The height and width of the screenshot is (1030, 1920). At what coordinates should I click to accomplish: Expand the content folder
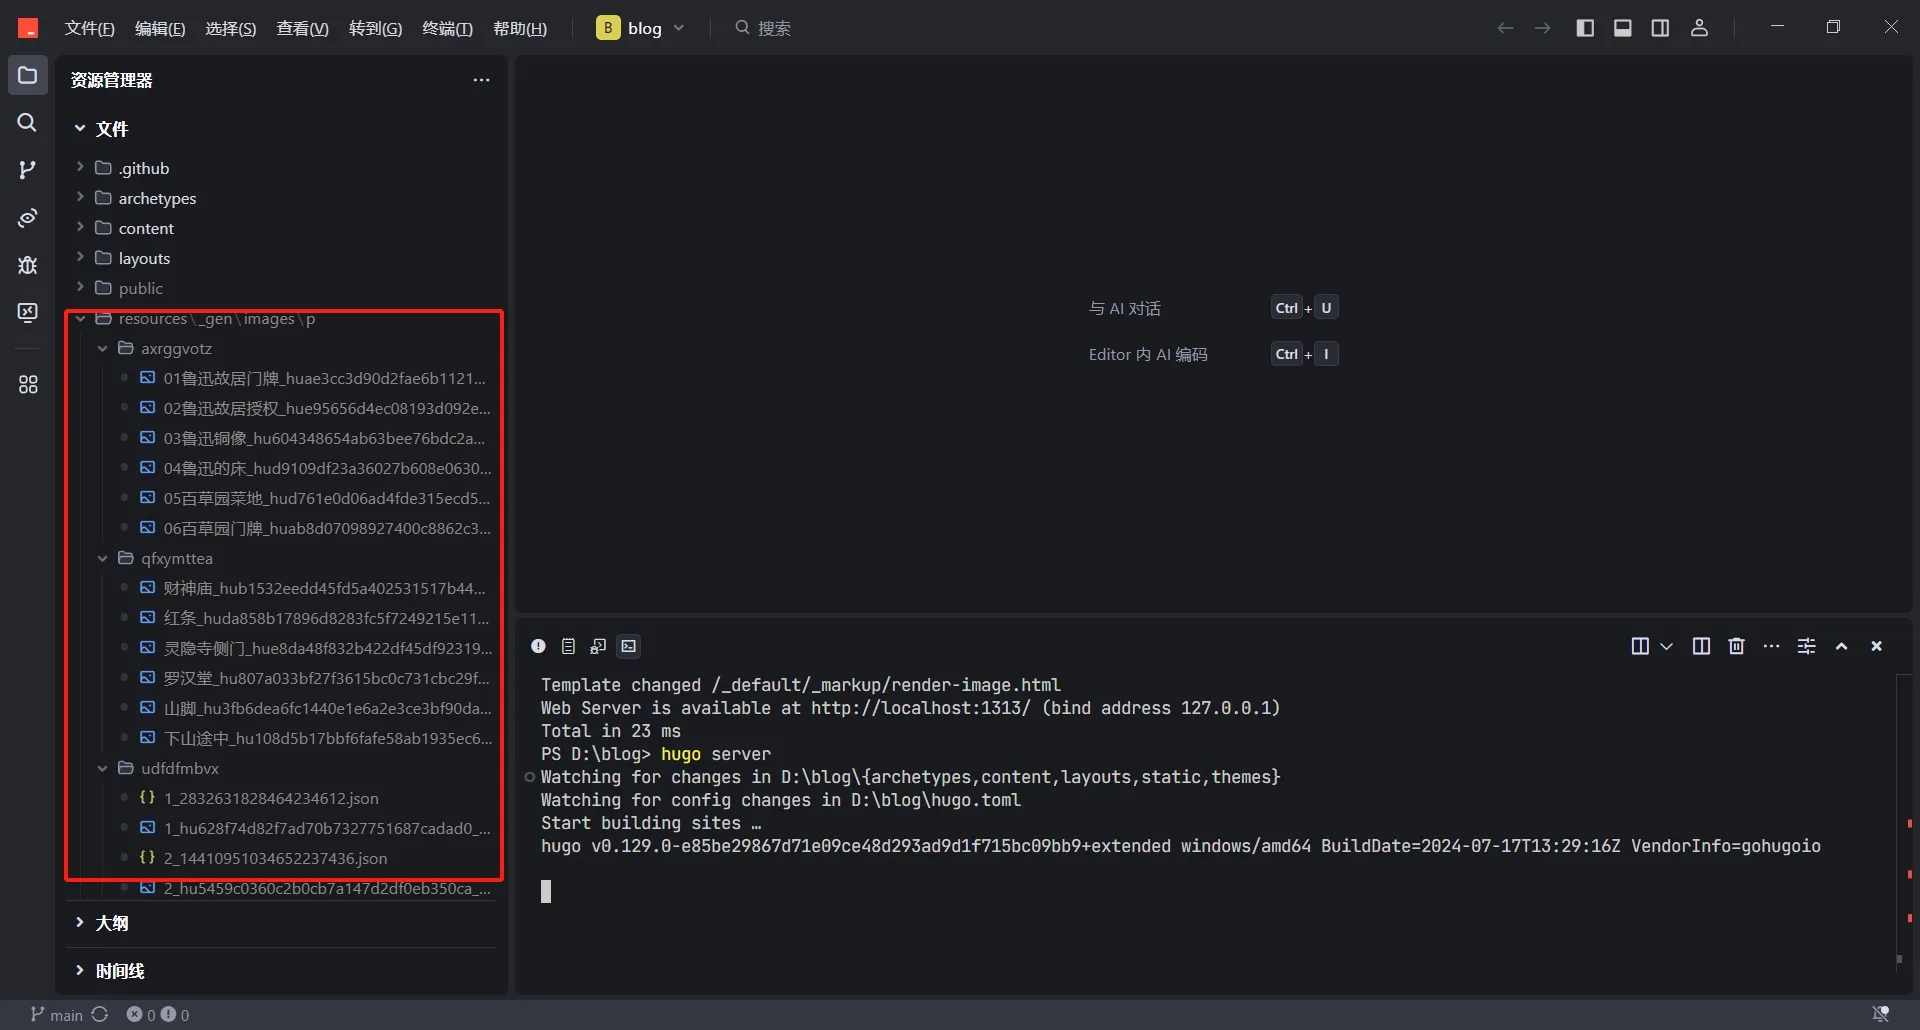pos(283,228)
